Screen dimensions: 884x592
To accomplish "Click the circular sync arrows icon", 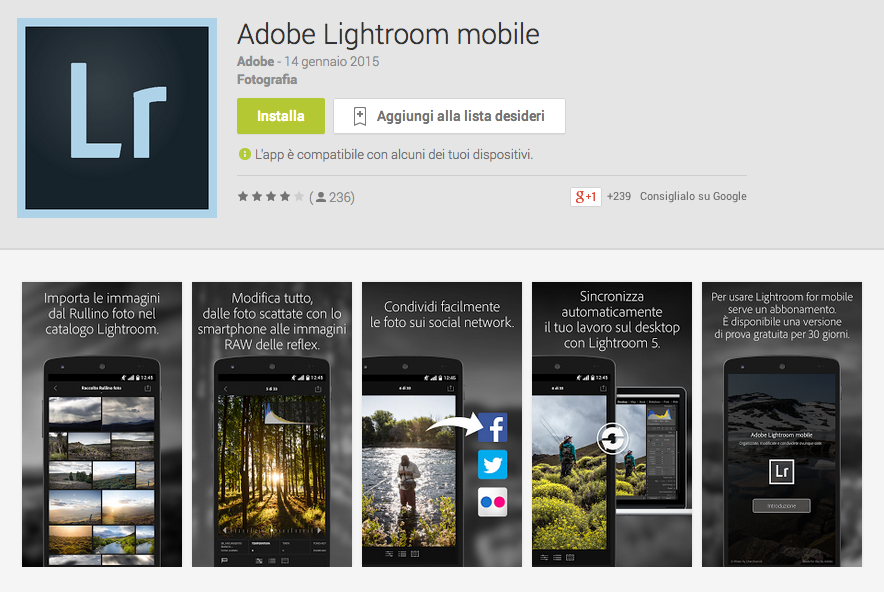I will (613, 438).
